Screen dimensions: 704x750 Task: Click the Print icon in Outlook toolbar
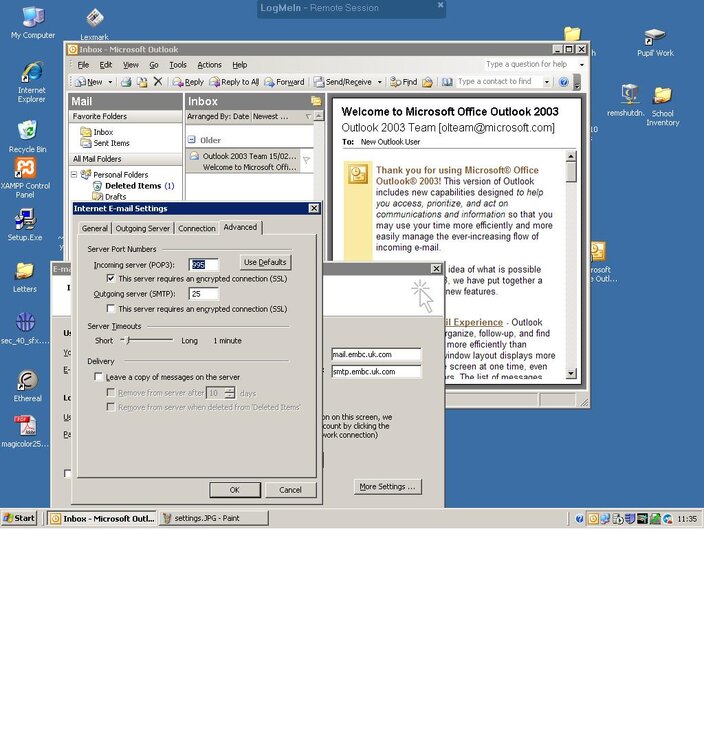pos(126,82)
